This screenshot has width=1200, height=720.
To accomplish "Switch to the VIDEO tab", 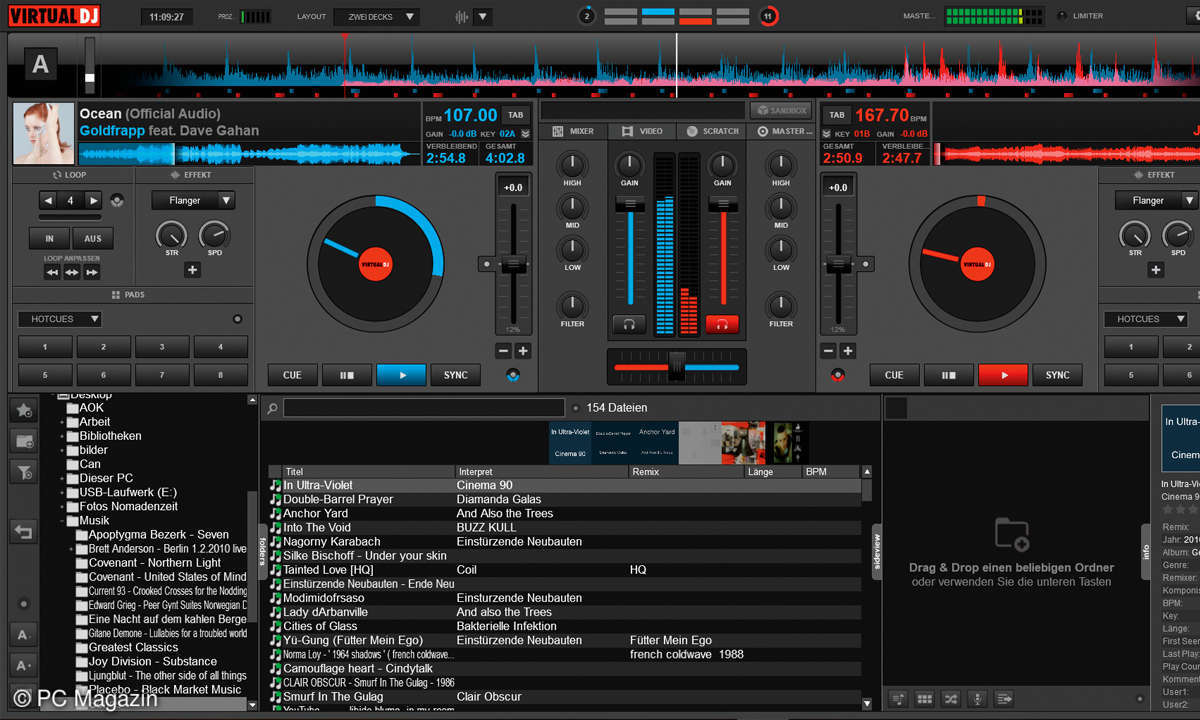I will tap(642, 131).
